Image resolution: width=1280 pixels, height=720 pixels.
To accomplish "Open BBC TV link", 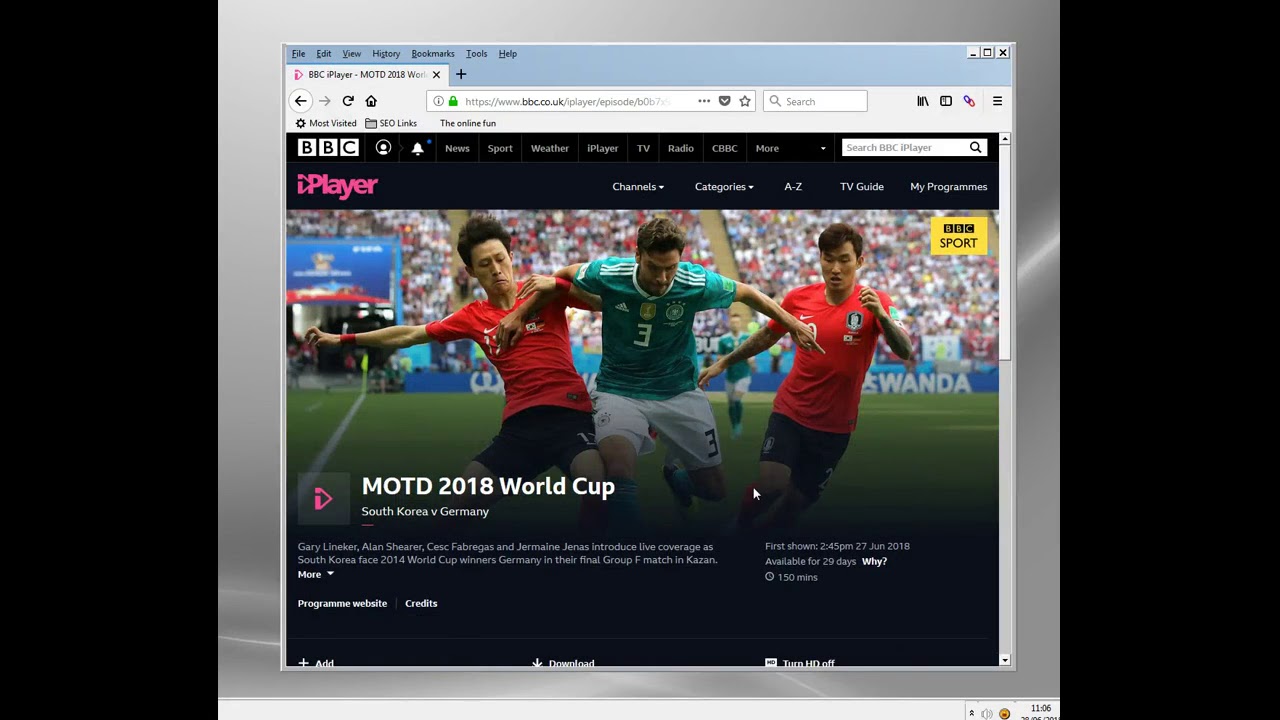I will [x=644, y=148].
